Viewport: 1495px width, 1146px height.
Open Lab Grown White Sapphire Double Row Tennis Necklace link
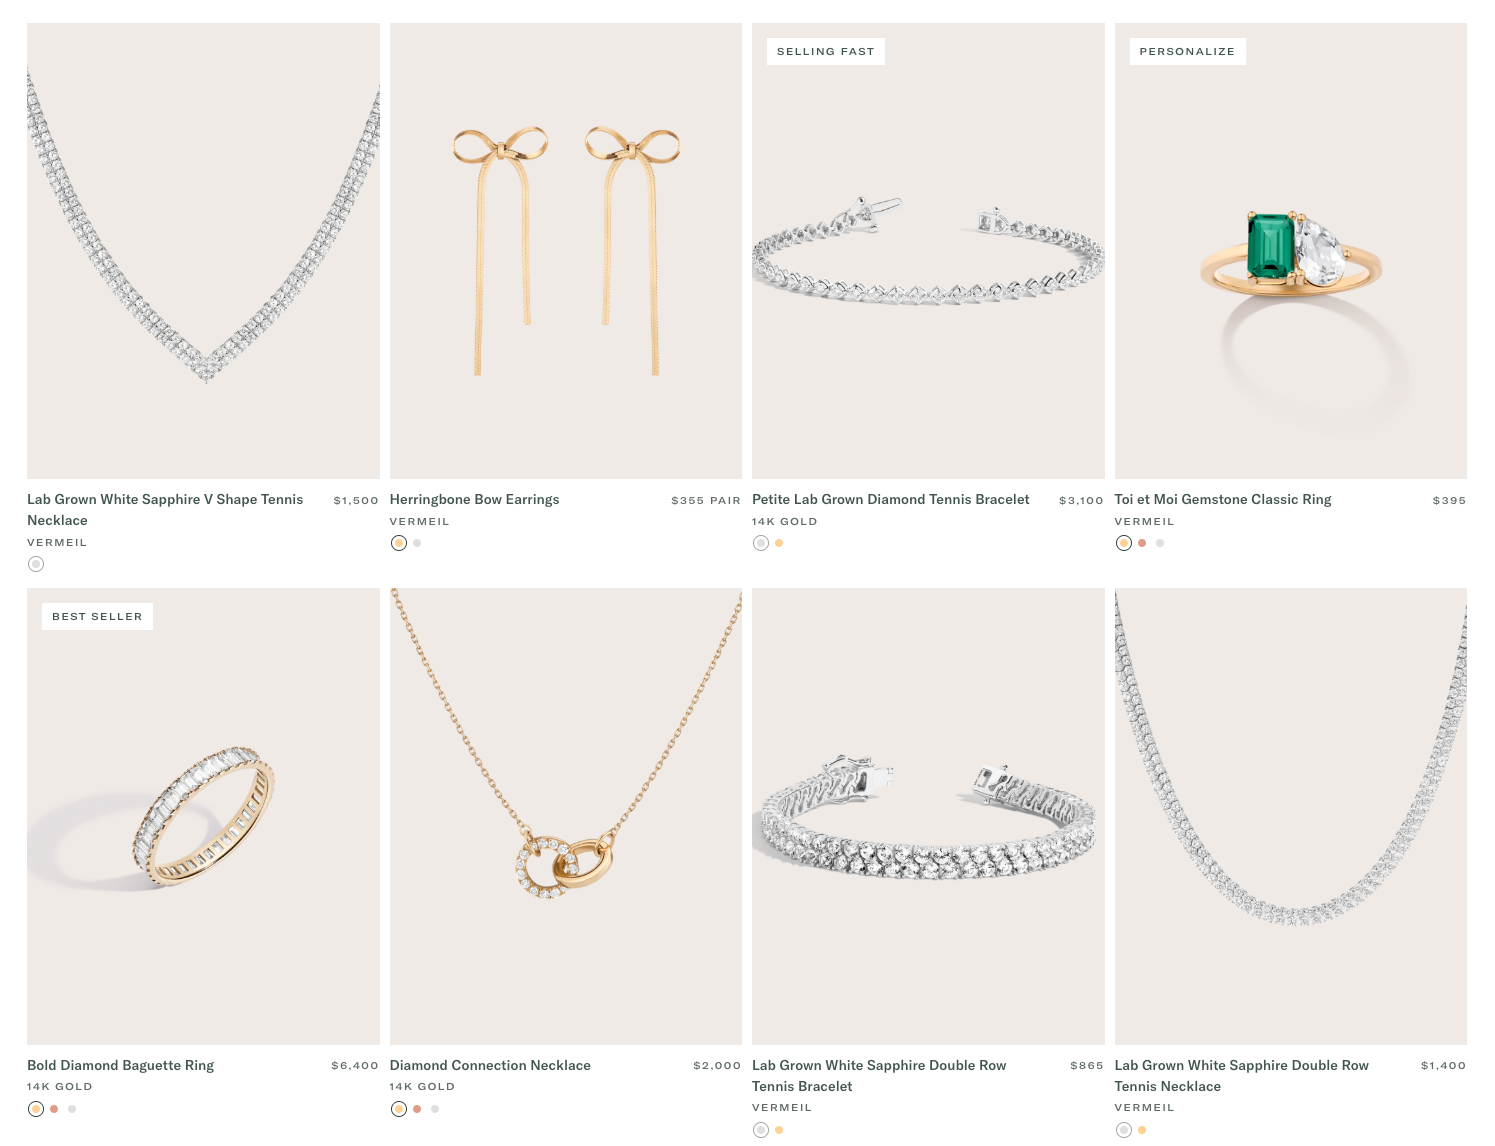[x=1241, y=1076]
